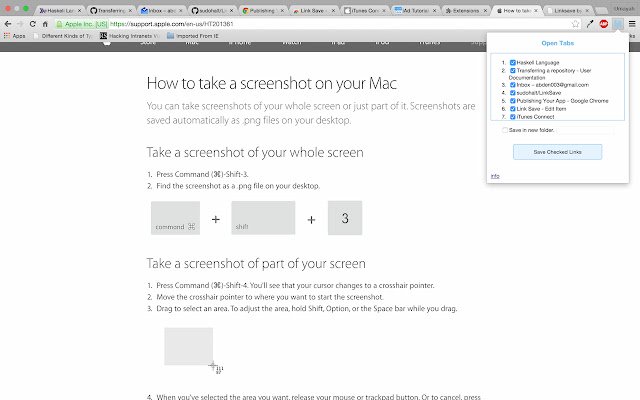Click the shift key image
Image resolution: width=640 pixels, height=400 pixels.
tap(263, 218)
